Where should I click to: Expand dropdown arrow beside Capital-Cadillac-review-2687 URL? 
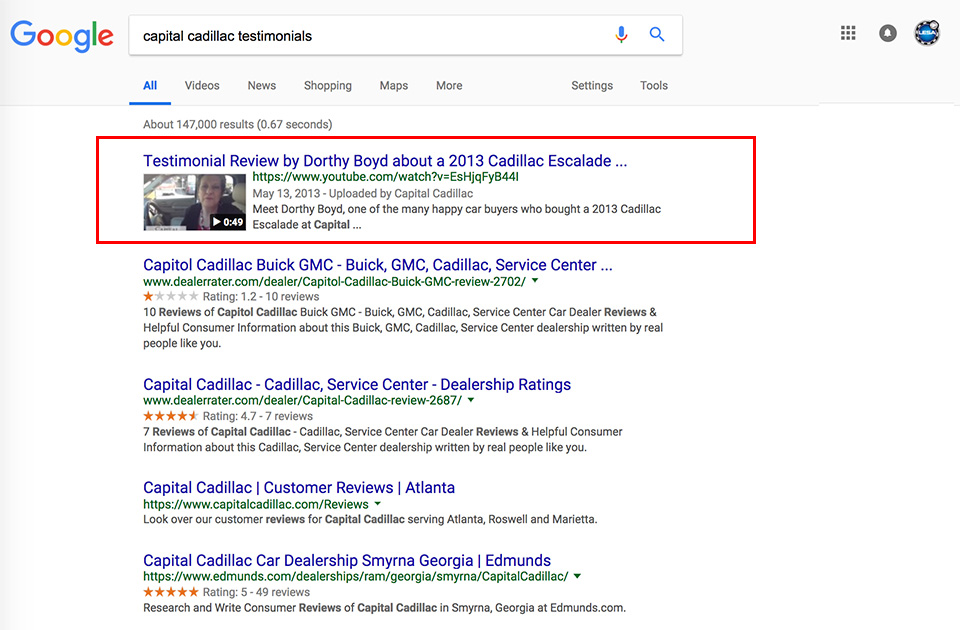click(471, 400)
